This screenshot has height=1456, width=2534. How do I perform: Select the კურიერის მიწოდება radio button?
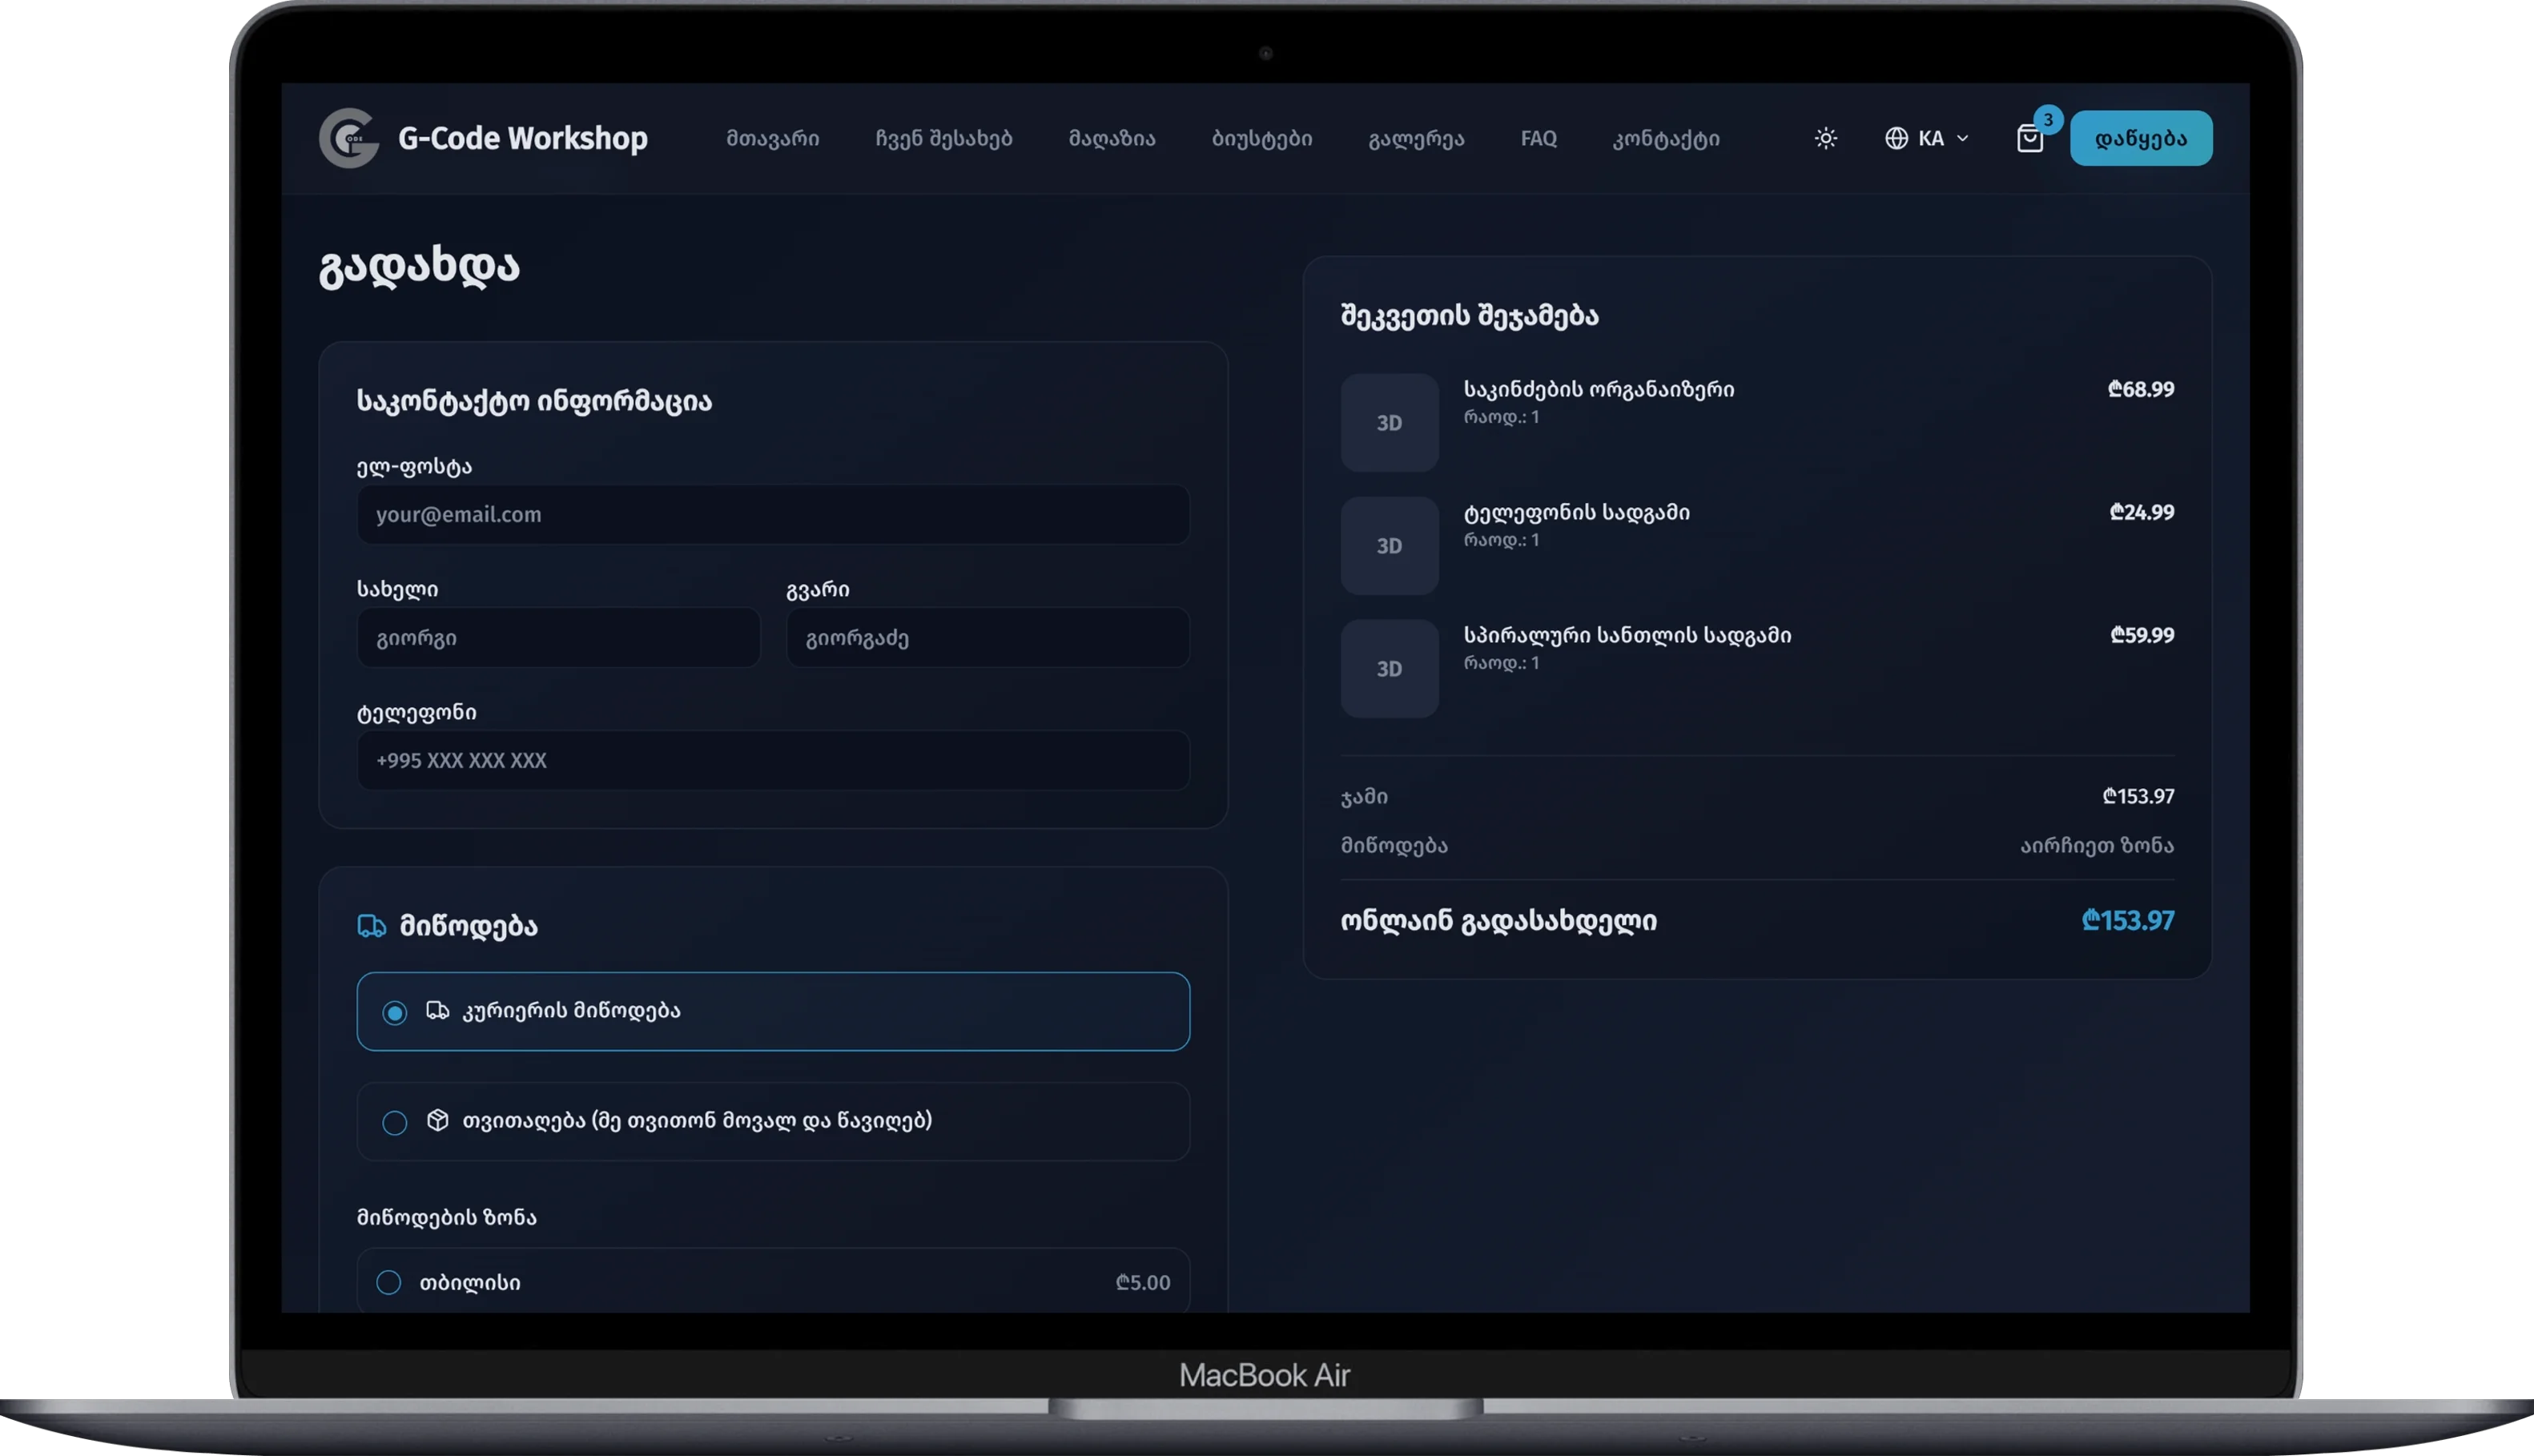394,1013
